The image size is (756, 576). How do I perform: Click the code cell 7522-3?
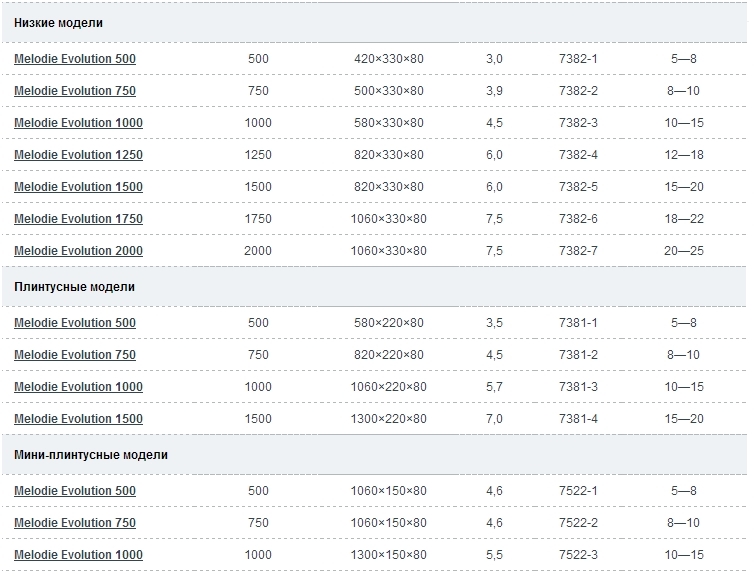578,555
